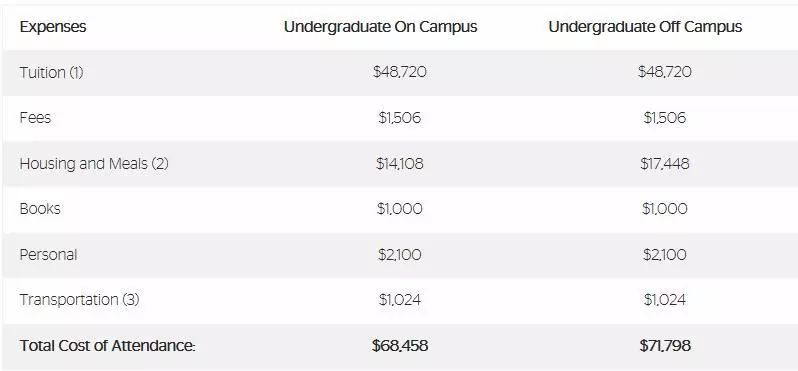
Task: Select on-campus transportation value $1,024
Action: (x=400, y=300)
